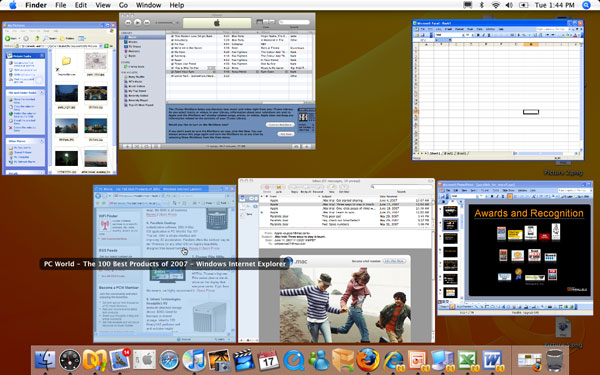600x375 pixels.
Task: Open the Trash in the Dock
Action: 554,360
